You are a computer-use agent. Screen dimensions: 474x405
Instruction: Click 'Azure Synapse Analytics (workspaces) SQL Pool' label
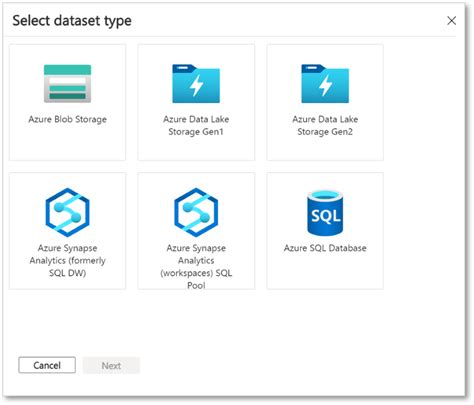(196, 266)
